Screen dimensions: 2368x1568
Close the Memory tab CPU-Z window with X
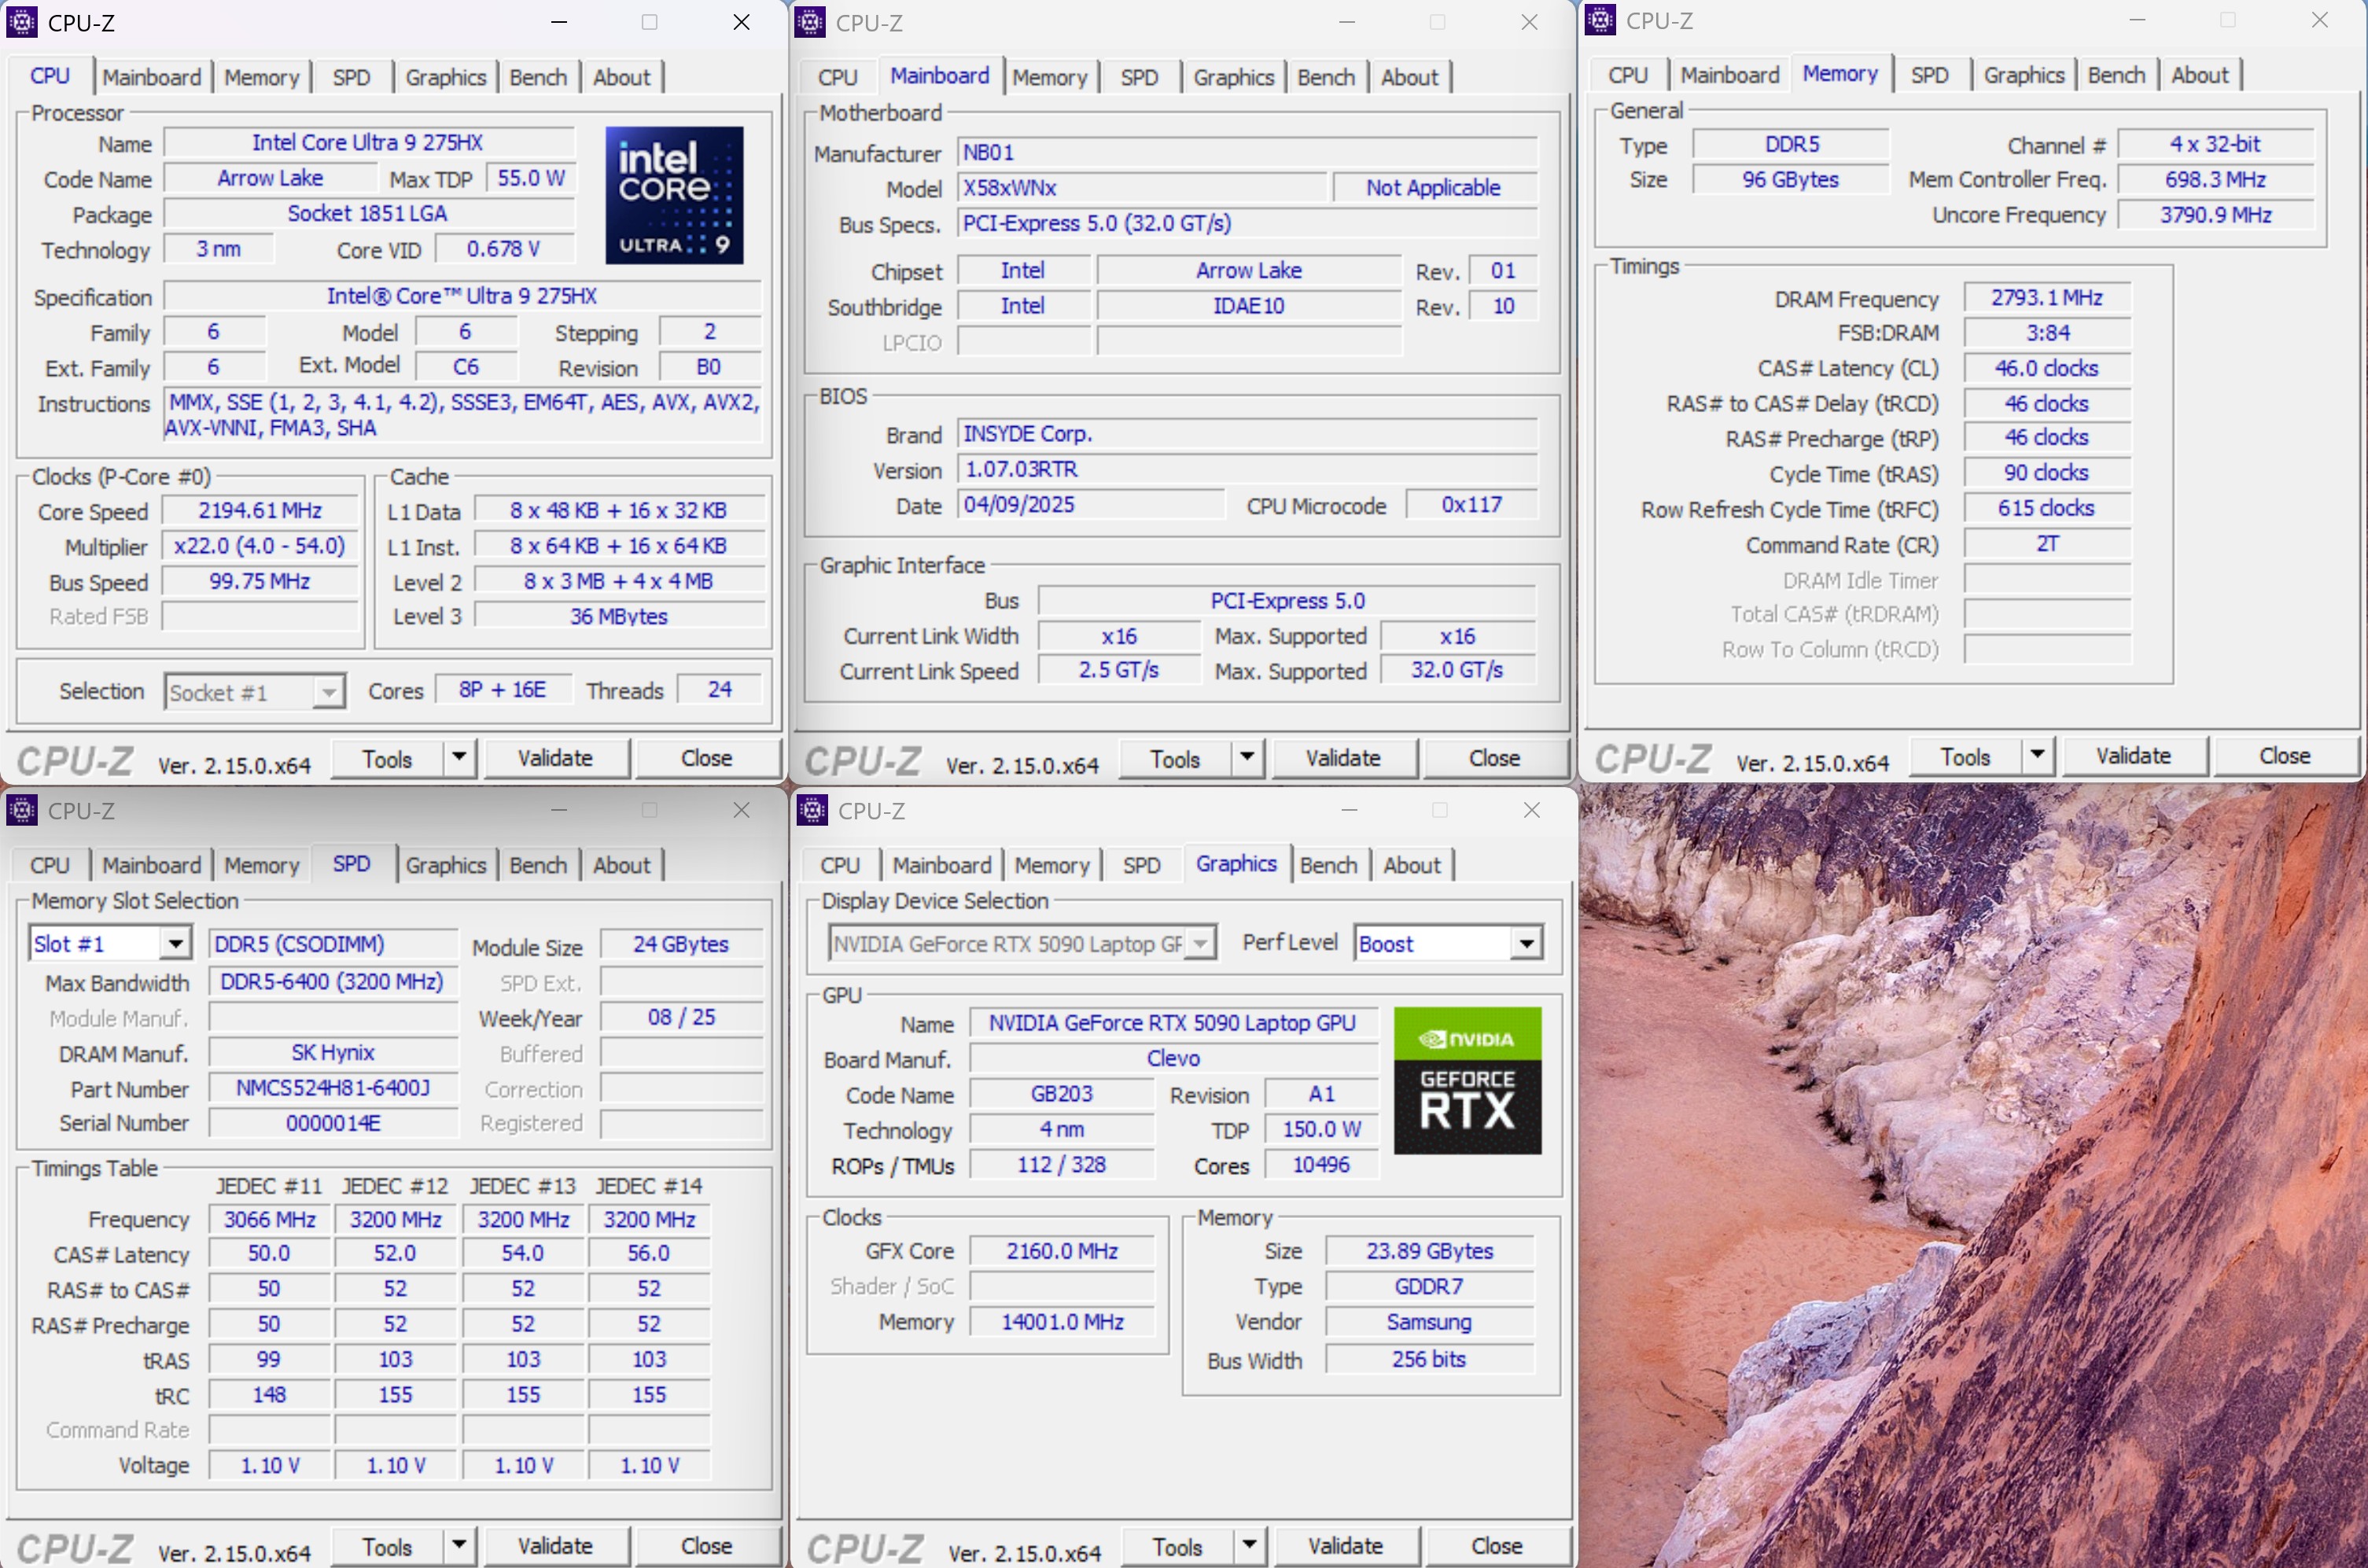pos(2319,20)
